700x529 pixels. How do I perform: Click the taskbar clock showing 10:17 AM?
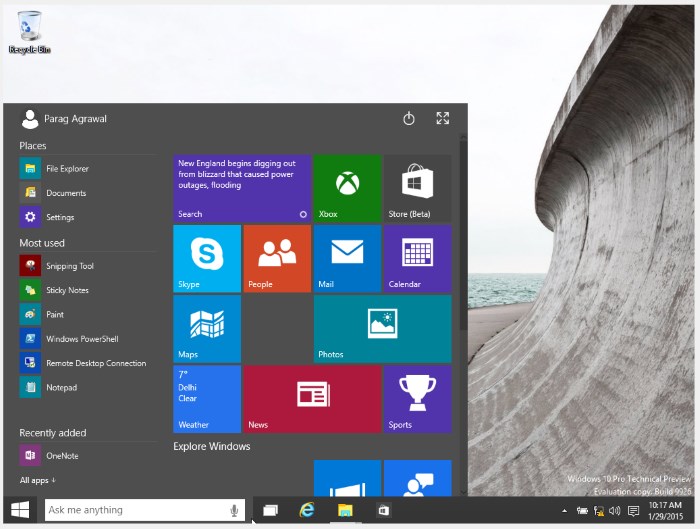click(665, 510)
